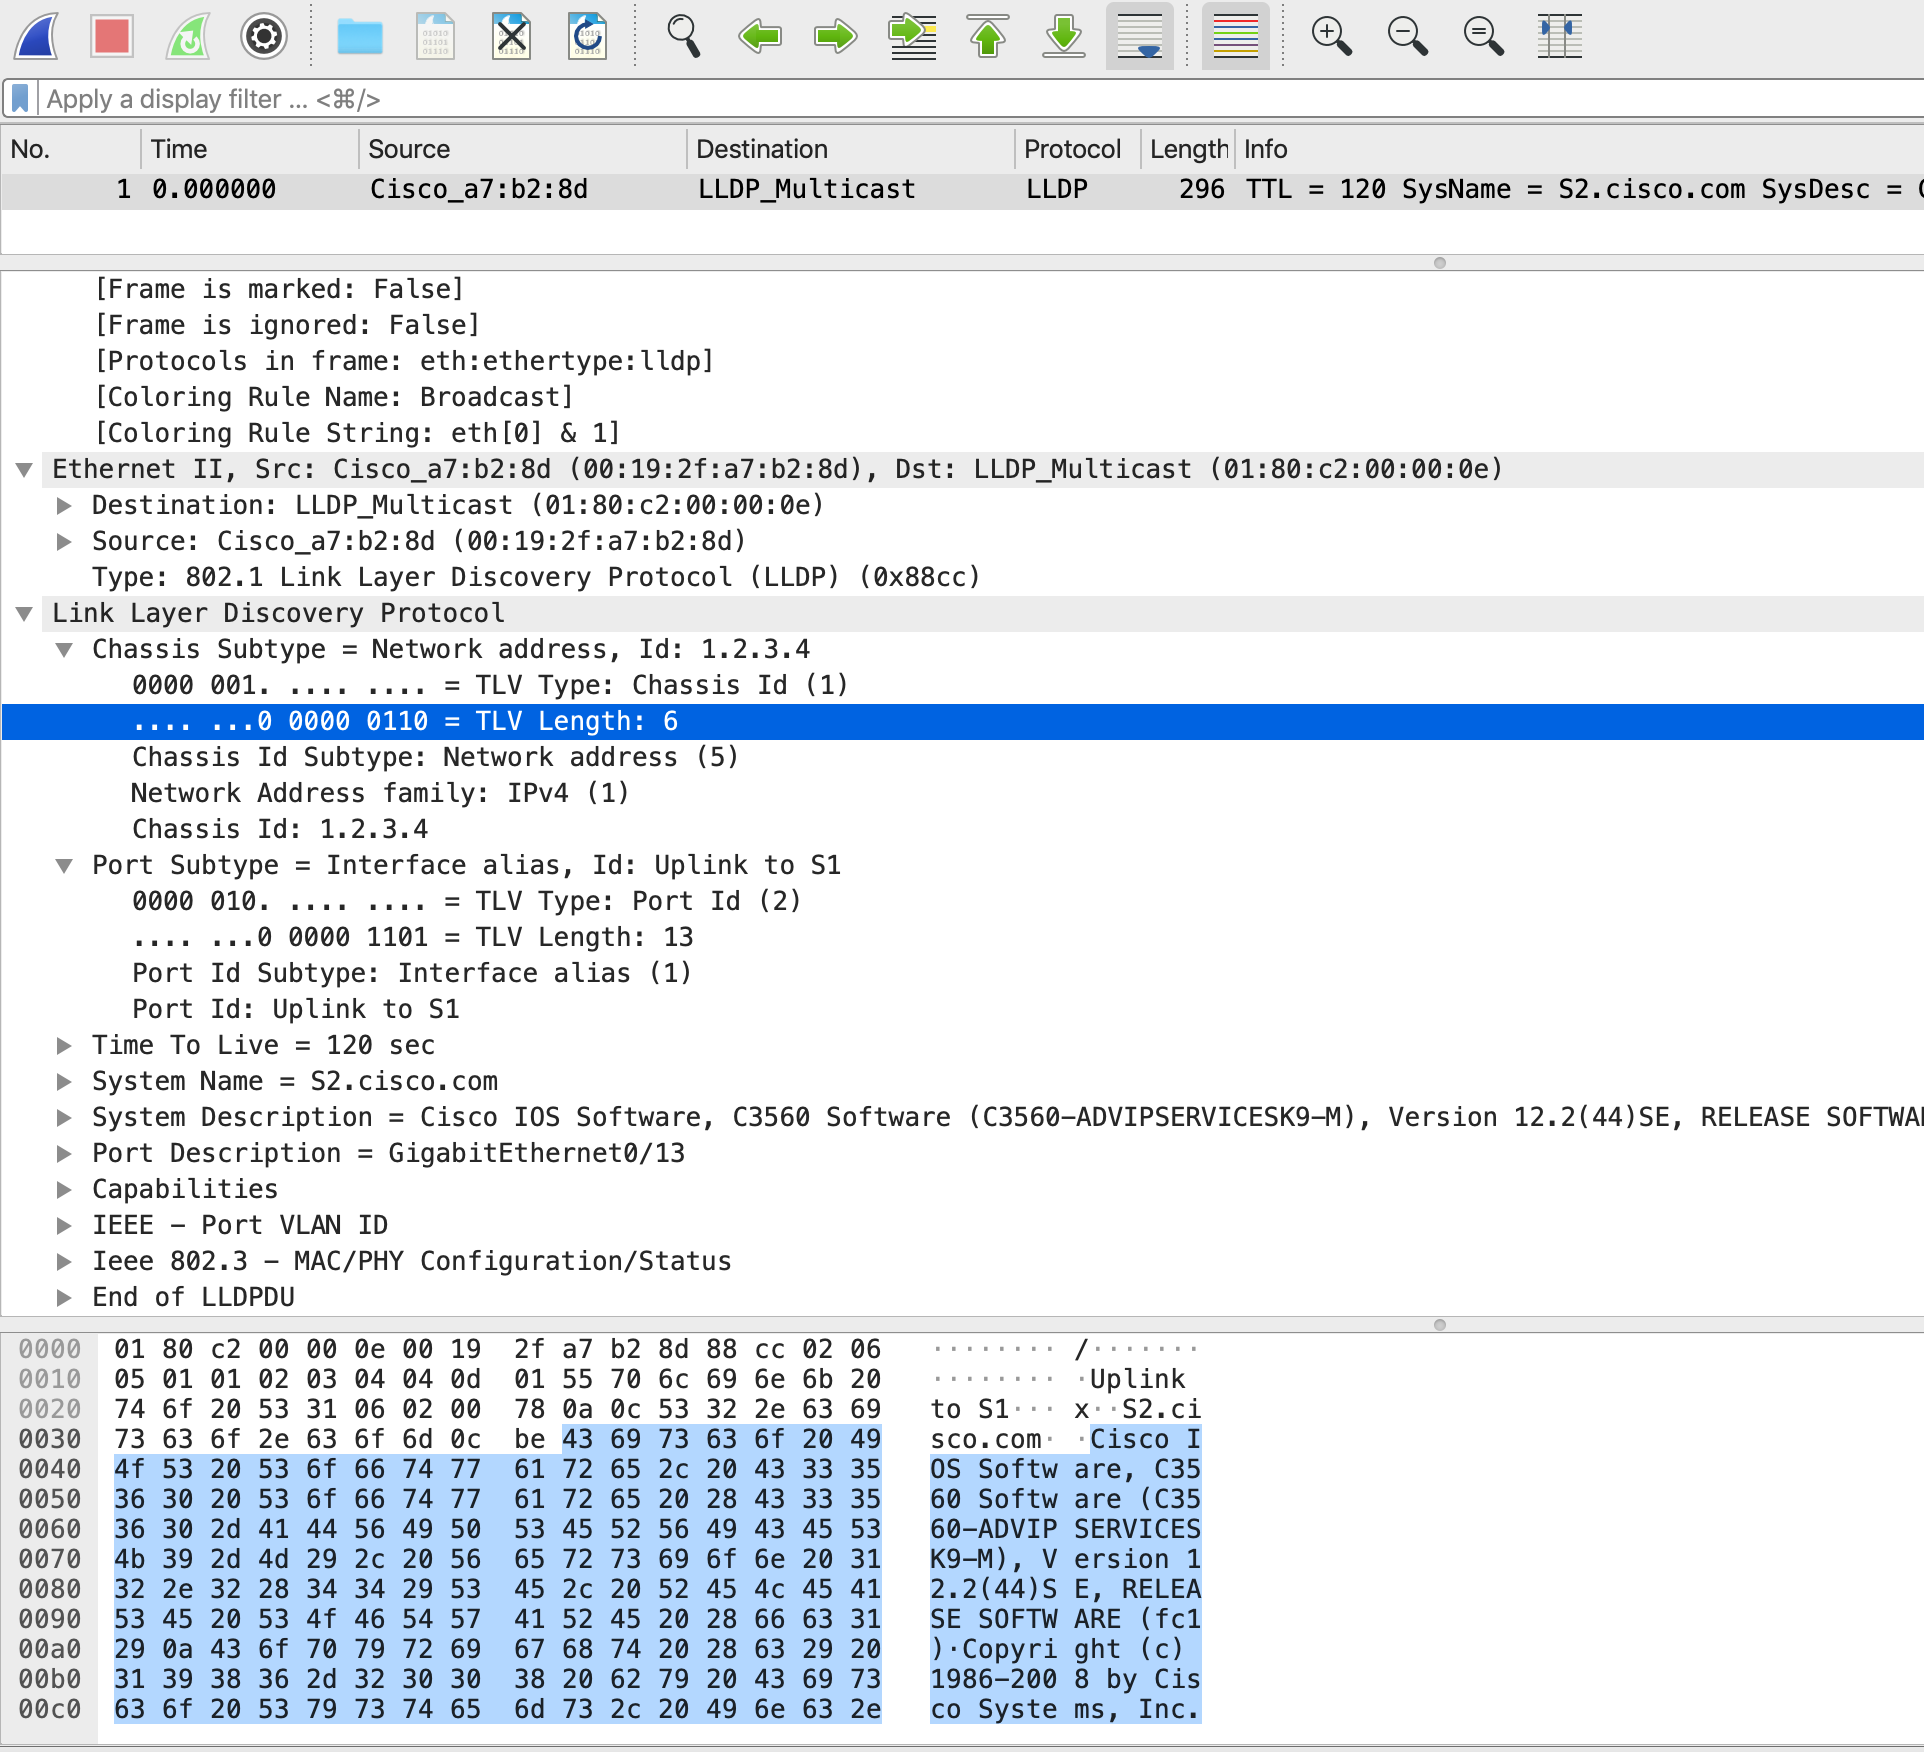Sort packets by the Source column
1924x1752 pixels.
pyautogui.click(x=410, y=148)
